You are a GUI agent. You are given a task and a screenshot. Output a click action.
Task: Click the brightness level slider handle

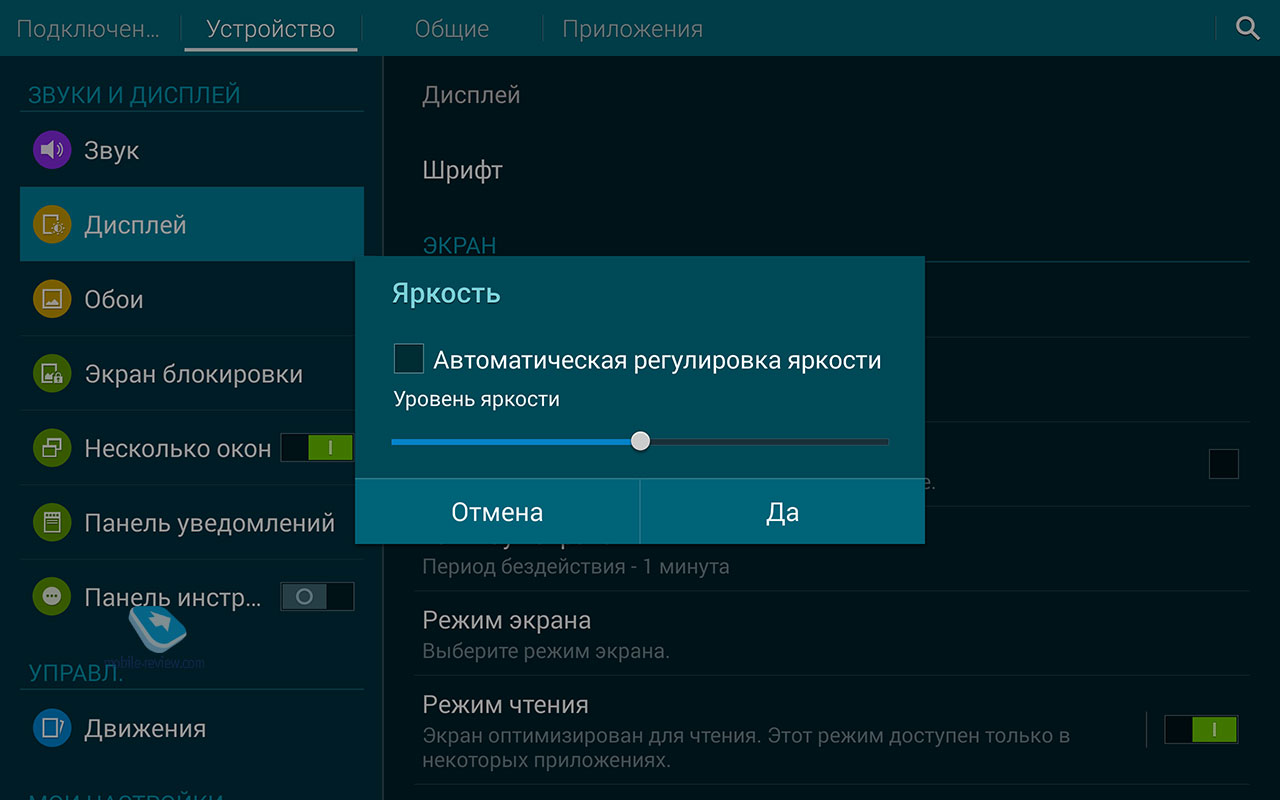641,441
